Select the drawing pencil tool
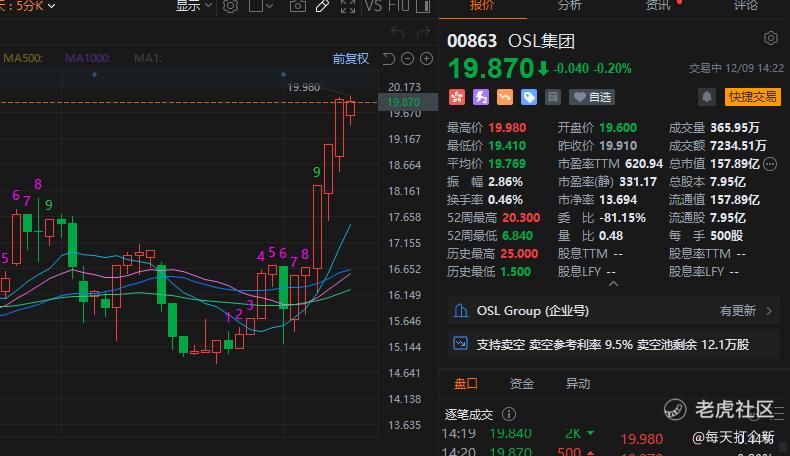The height and width of the screenshot is (456, 790). click(x=322, y=6)
